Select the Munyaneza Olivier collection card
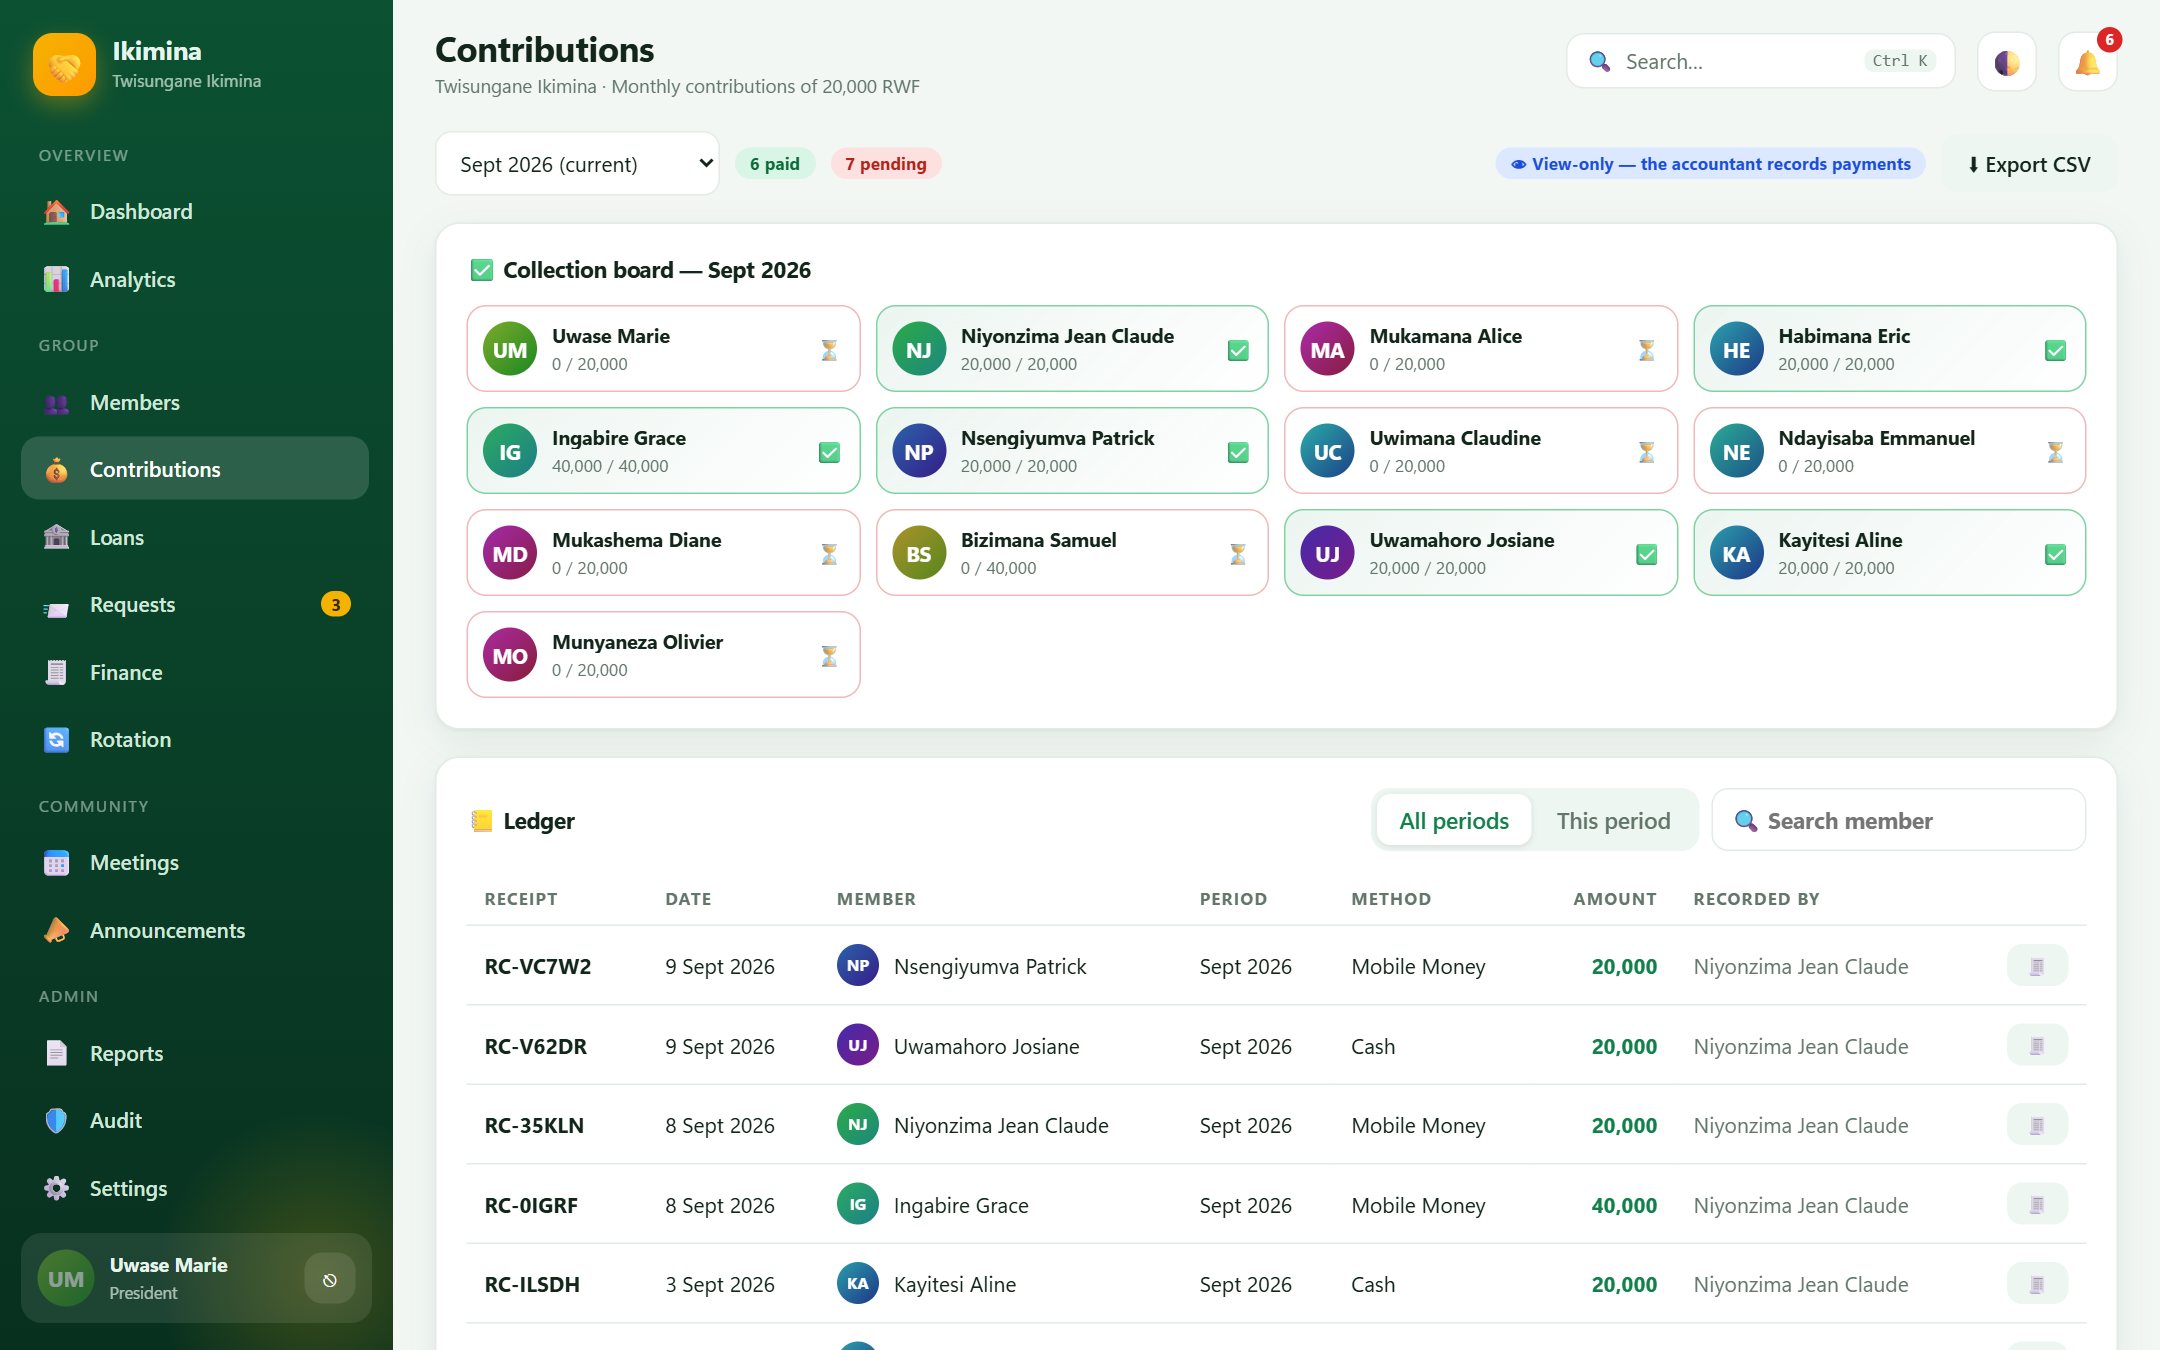 click(663, 655)
